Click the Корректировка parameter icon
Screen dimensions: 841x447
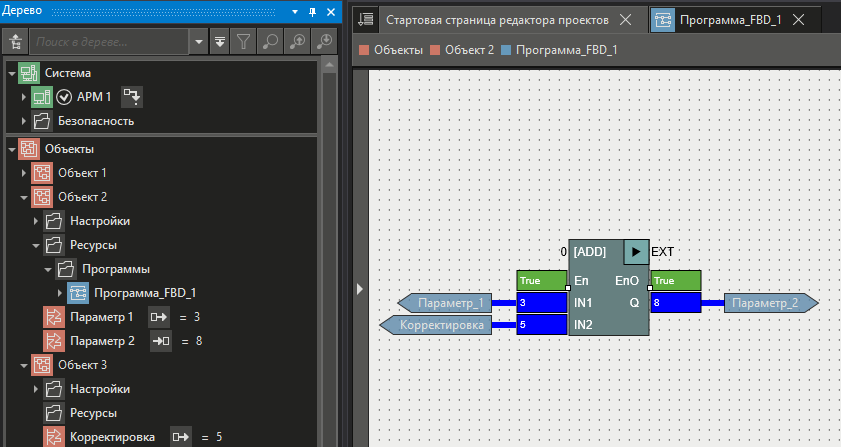(x=54, y=437)
